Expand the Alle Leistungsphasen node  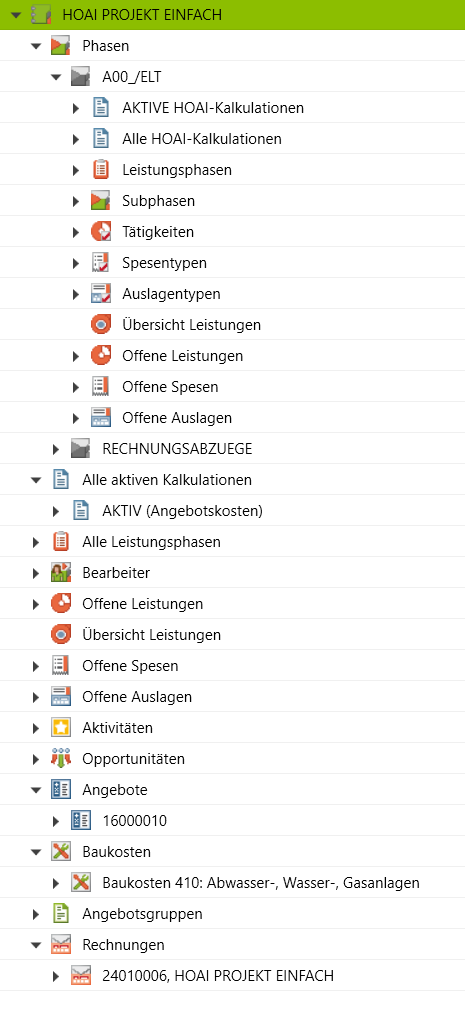(x=36, y=542)
